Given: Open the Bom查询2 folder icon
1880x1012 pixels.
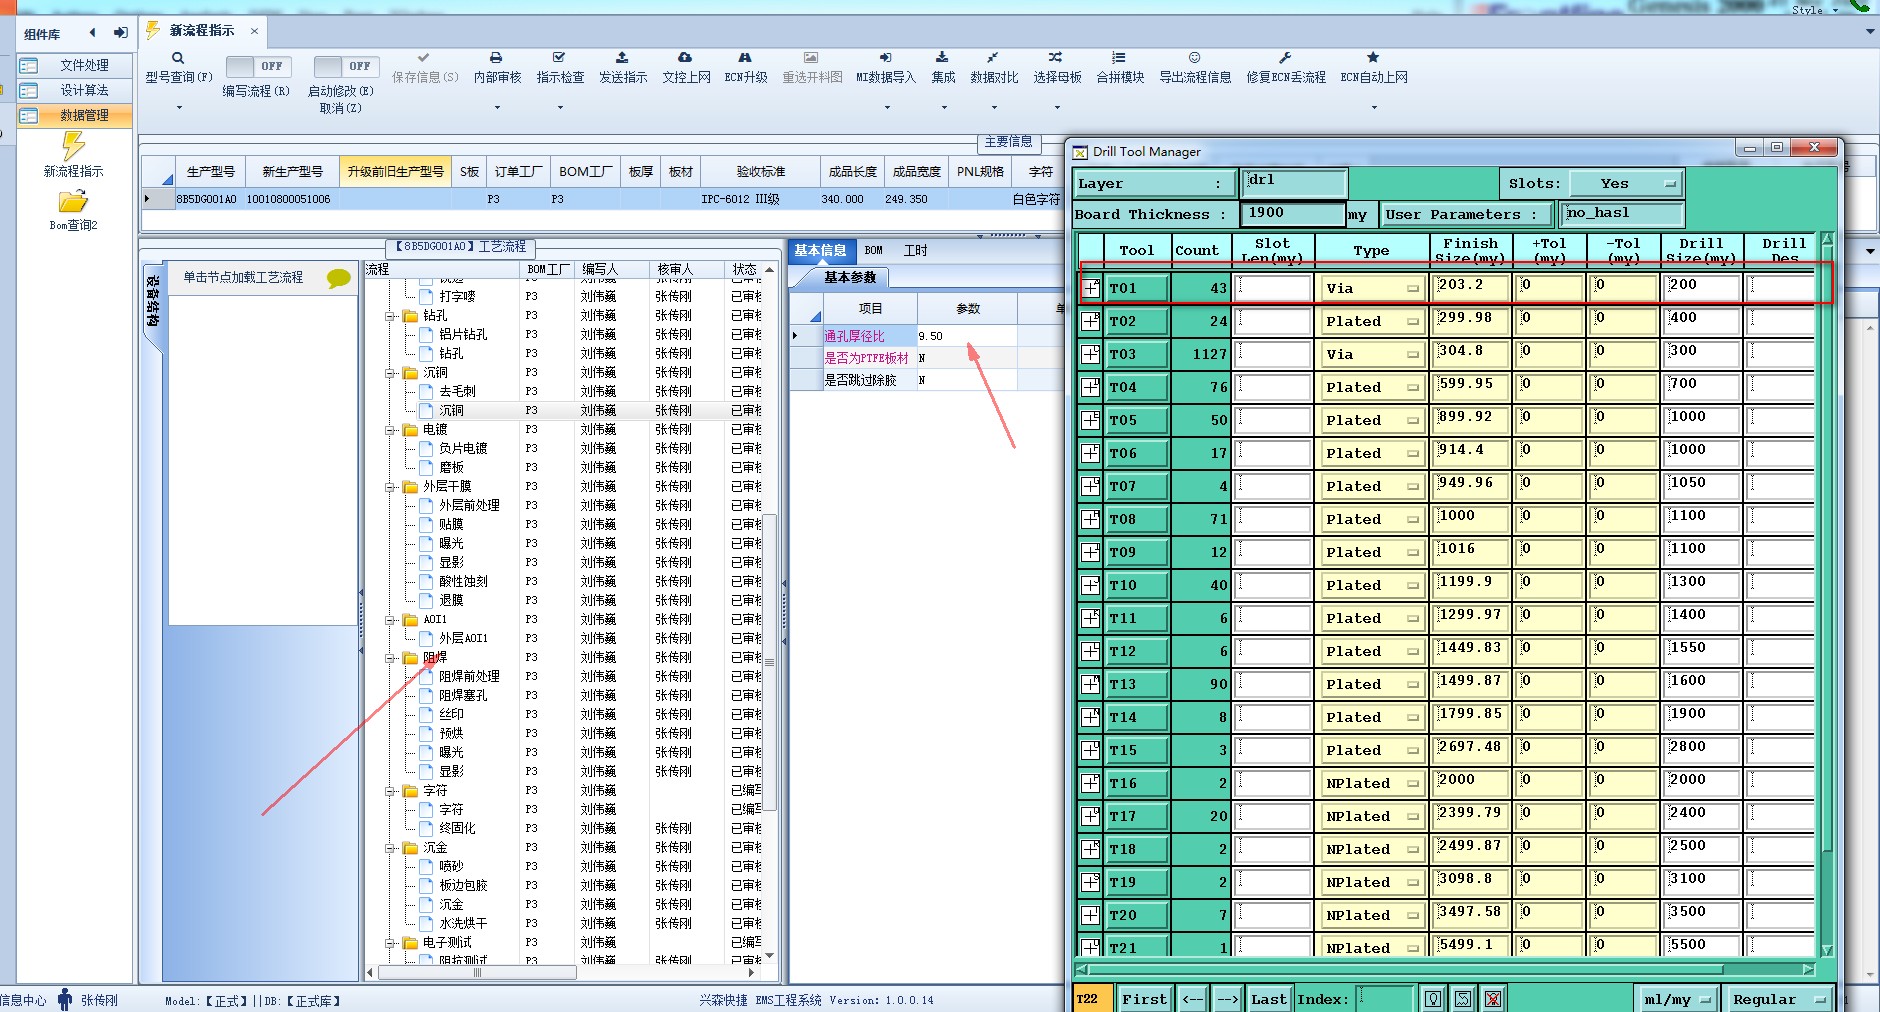Looking at the screenshot, I should tap(73, 202).
